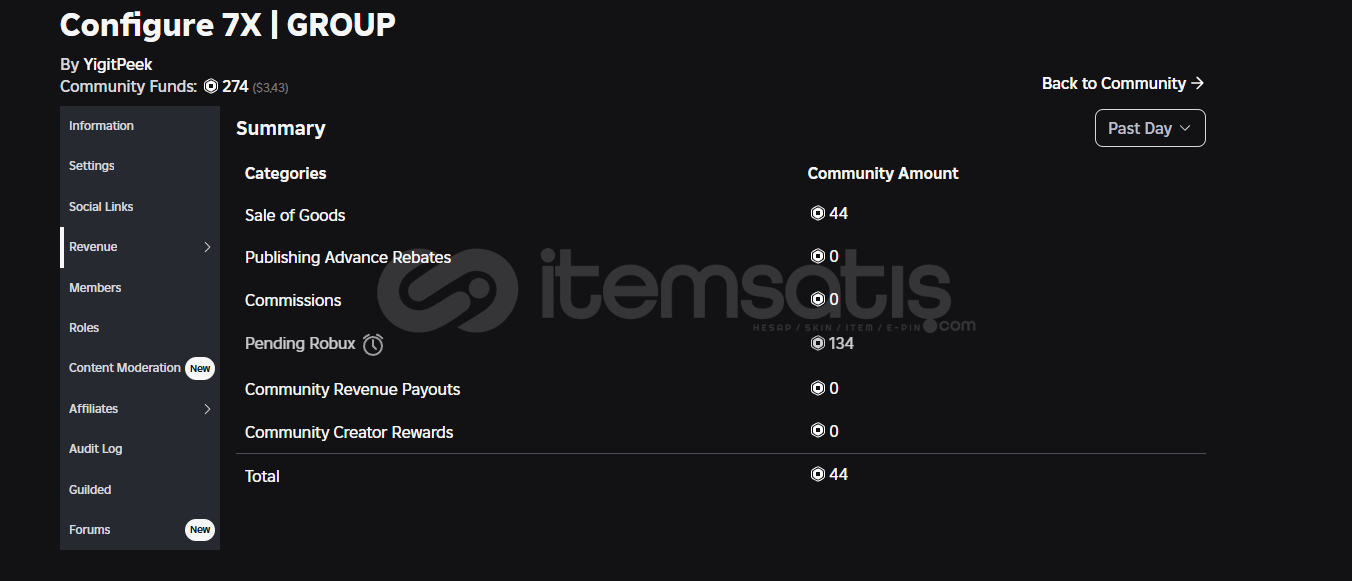Viewport: 1352px width, 581px height.
Task: Open the YigitPeek creator profile link
Action: (118, 65)
